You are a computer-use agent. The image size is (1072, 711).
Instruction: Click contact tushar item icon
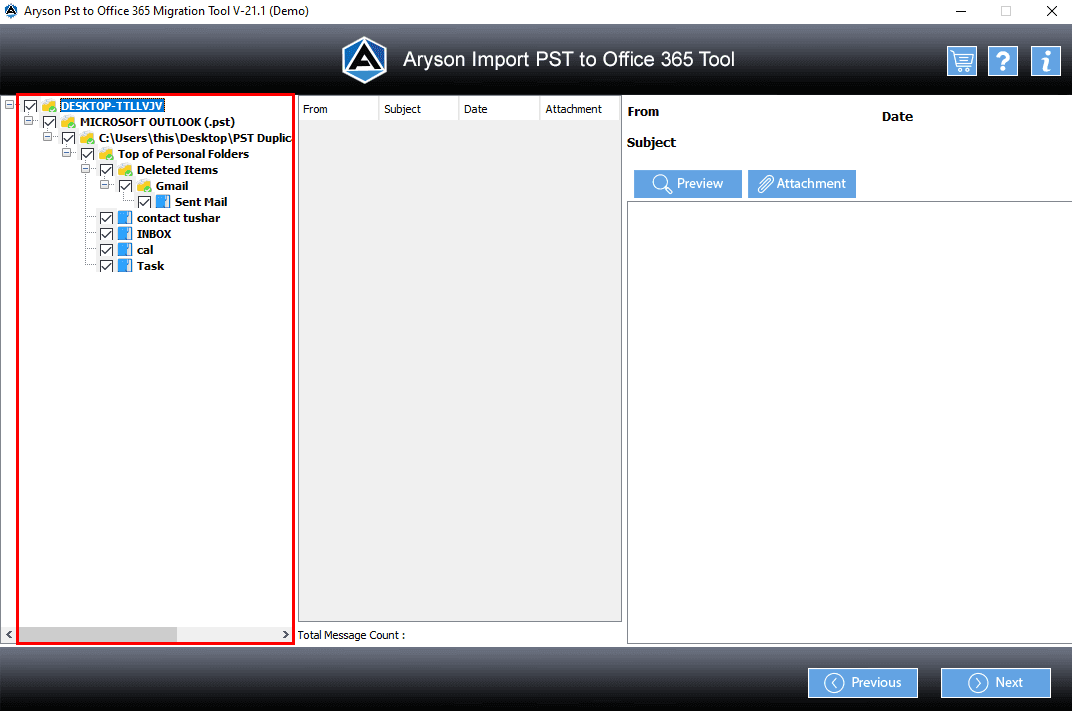pos(125,218)
